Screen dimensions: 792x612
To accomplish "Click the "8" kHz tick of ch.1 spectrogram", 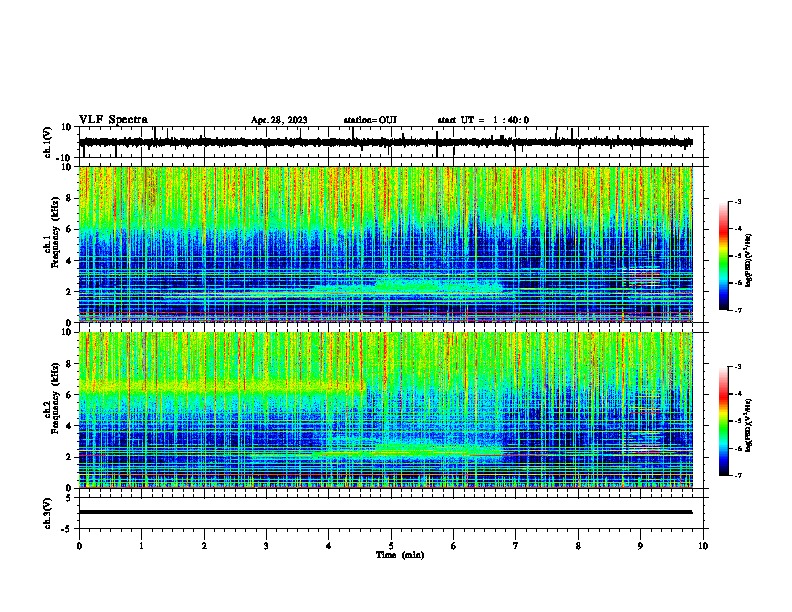I will click(x=69, y=198).
